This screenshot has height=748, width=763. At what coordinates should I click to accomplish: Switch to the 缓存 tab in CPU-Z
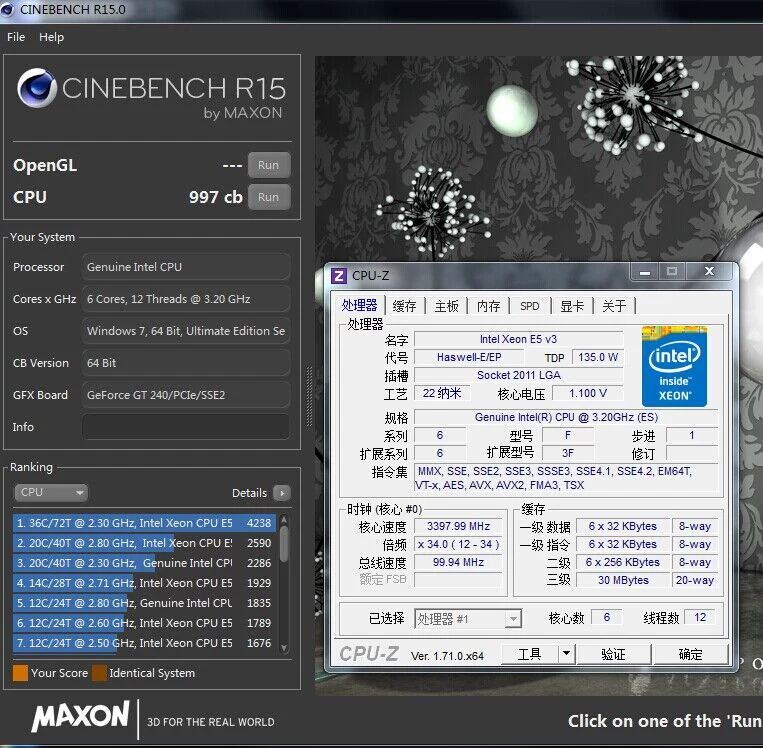click(404, 306)
